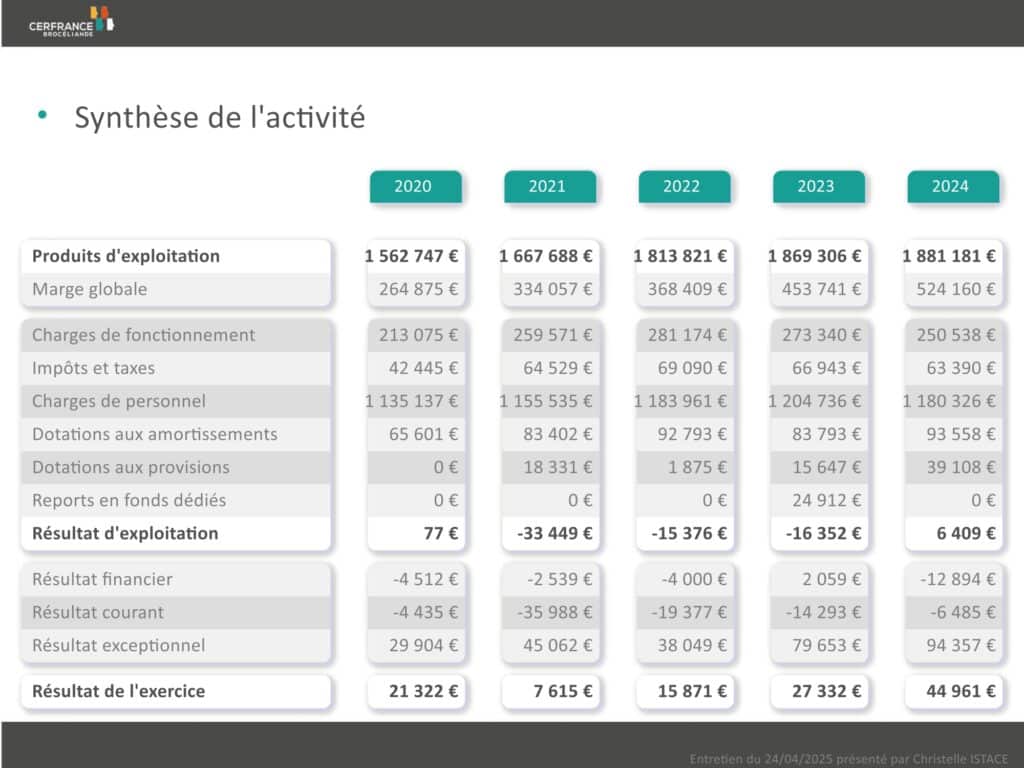Click the value '1 881 181 €'
Image resolution: width=1024 pixels, height=768 pixels.
(950, 256)
